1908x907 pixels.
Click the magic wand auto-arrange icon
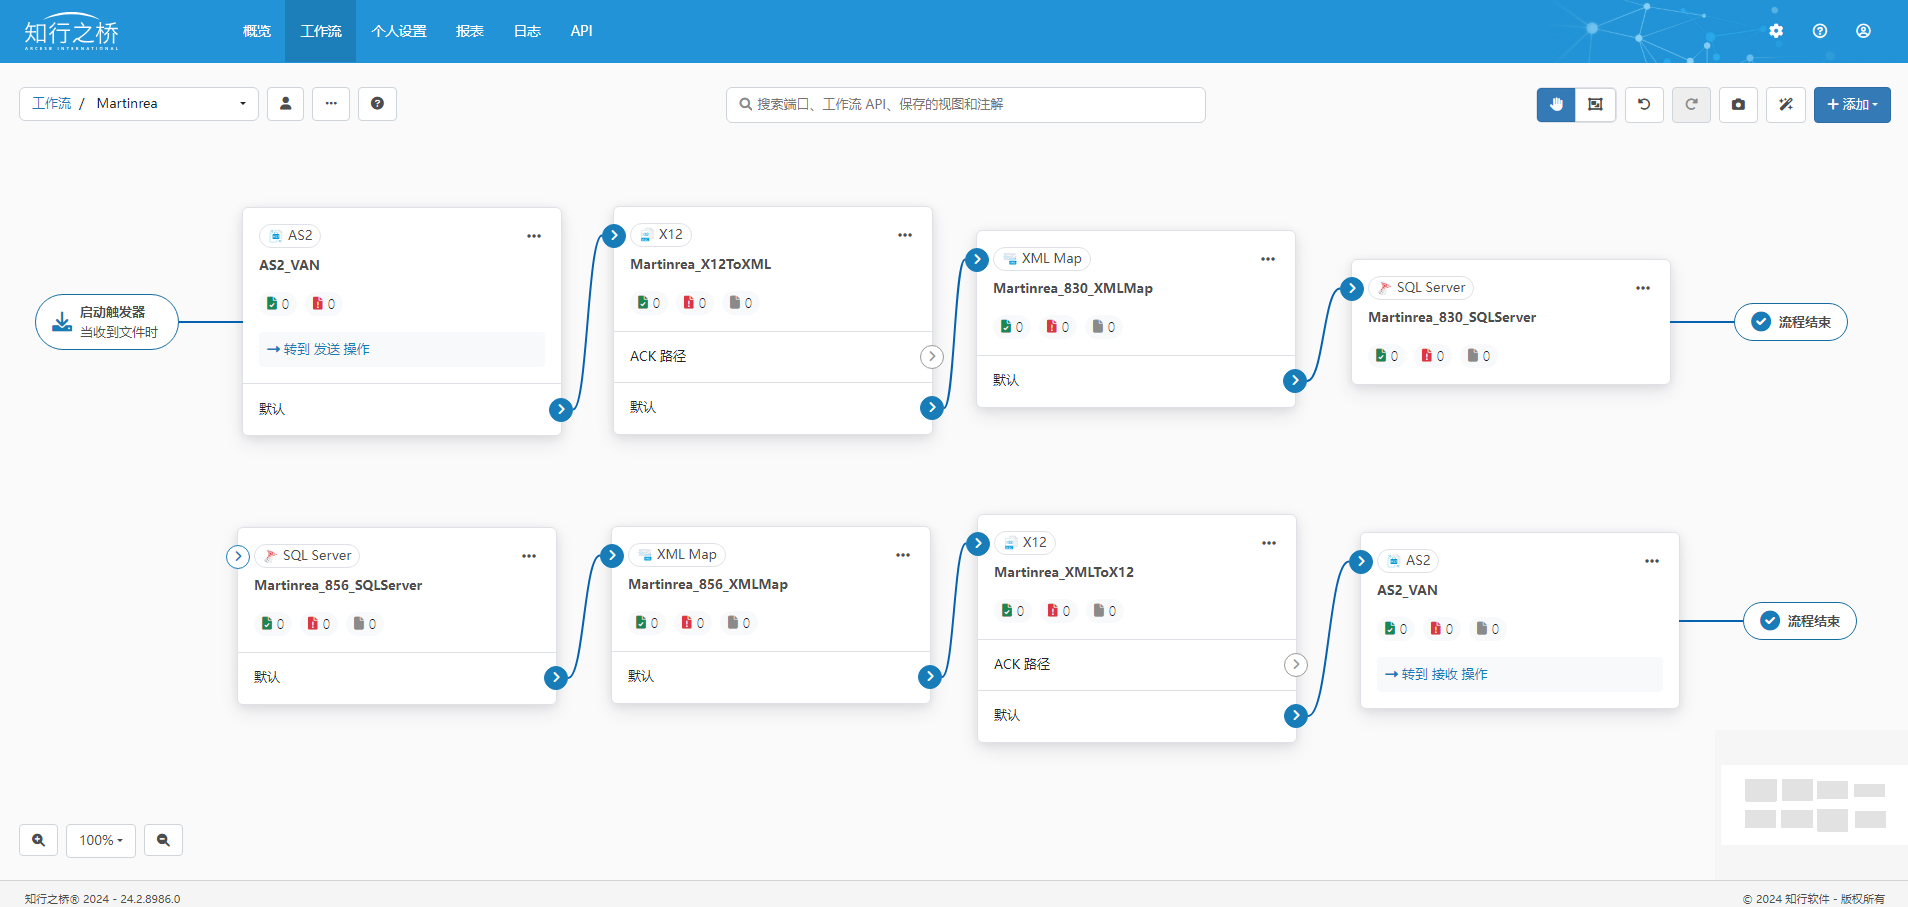(1785, 105)
